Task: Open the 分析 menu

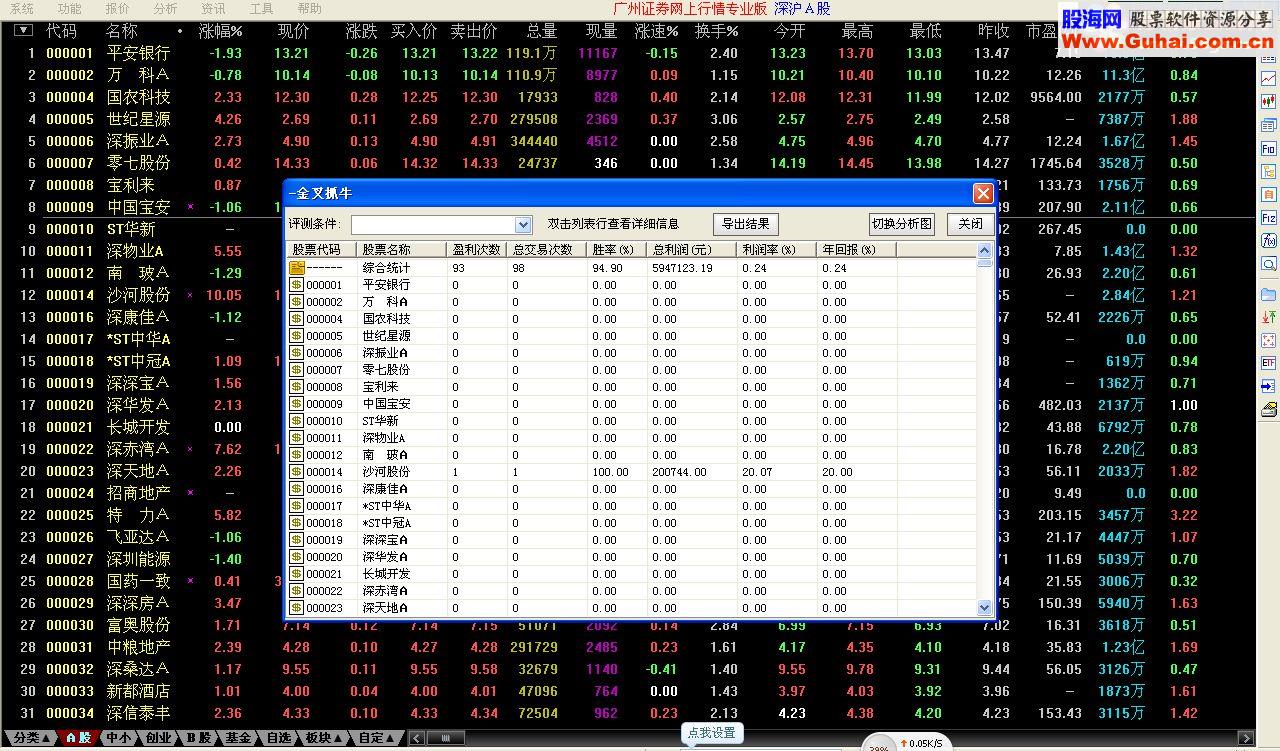Action: pos(165,8)
